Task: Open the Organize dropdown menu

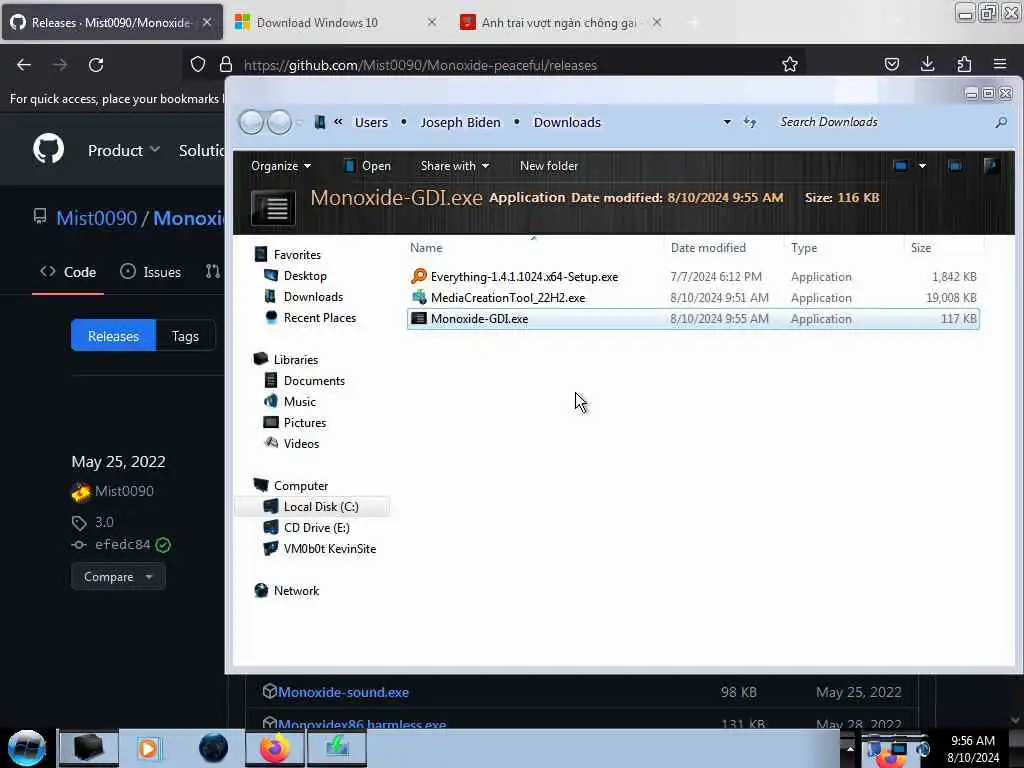Action: click(281, 166)
